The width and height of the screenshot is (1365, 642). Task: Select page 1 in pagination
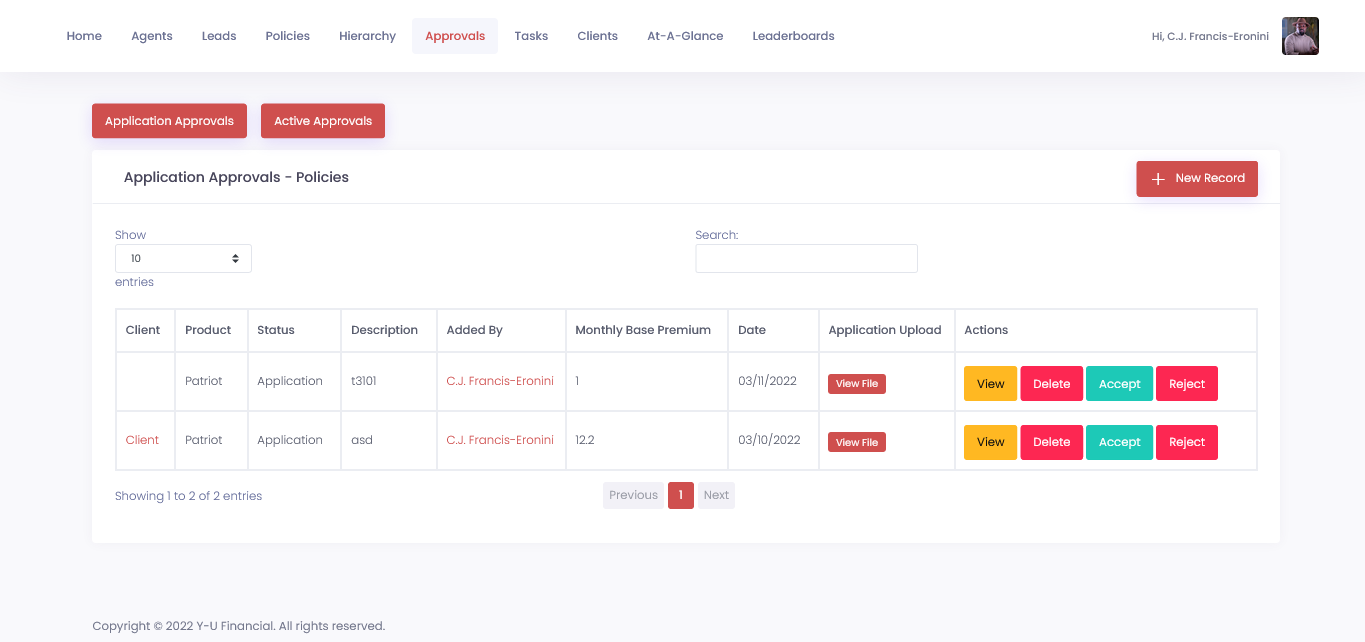(x=681, y=495)
